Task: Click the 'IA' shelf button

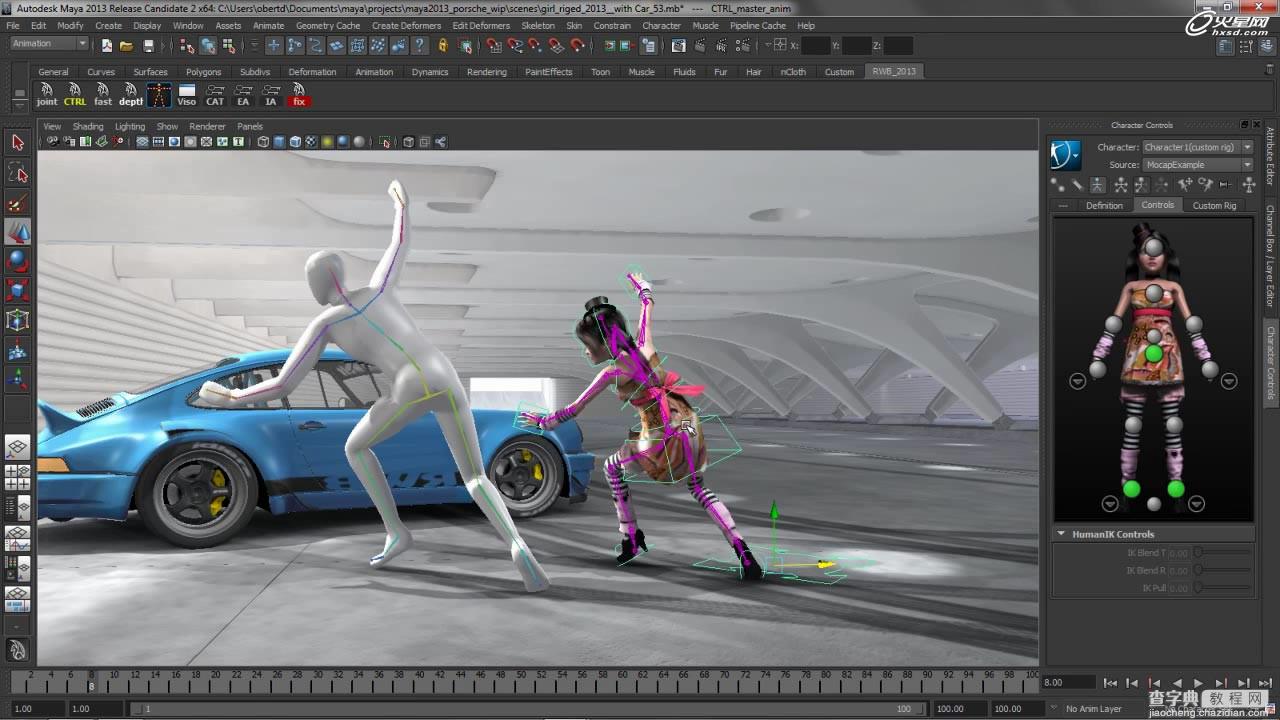Action: click(271, 95)
